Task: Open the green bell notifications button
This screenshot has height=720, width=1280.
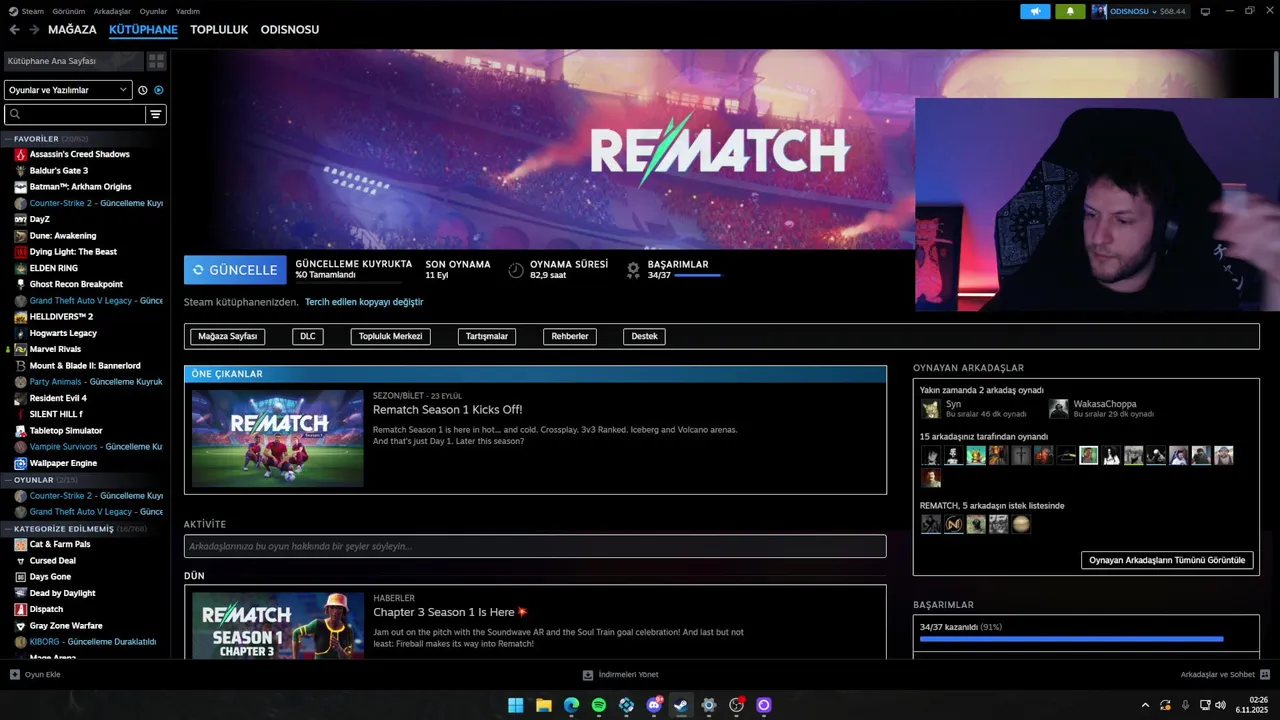Action: pyautogui.click(x=1070, y=12)
